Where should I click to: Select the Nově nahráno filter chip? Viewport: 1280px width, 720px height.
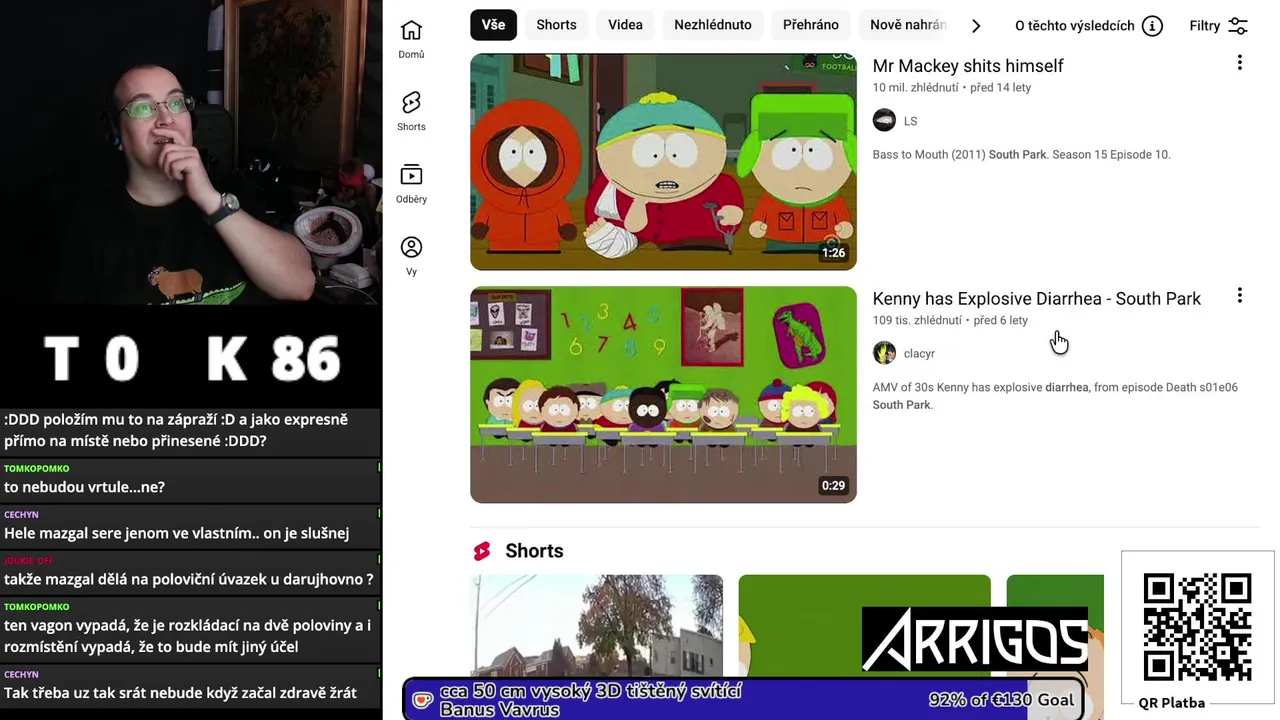pos(906,25)
